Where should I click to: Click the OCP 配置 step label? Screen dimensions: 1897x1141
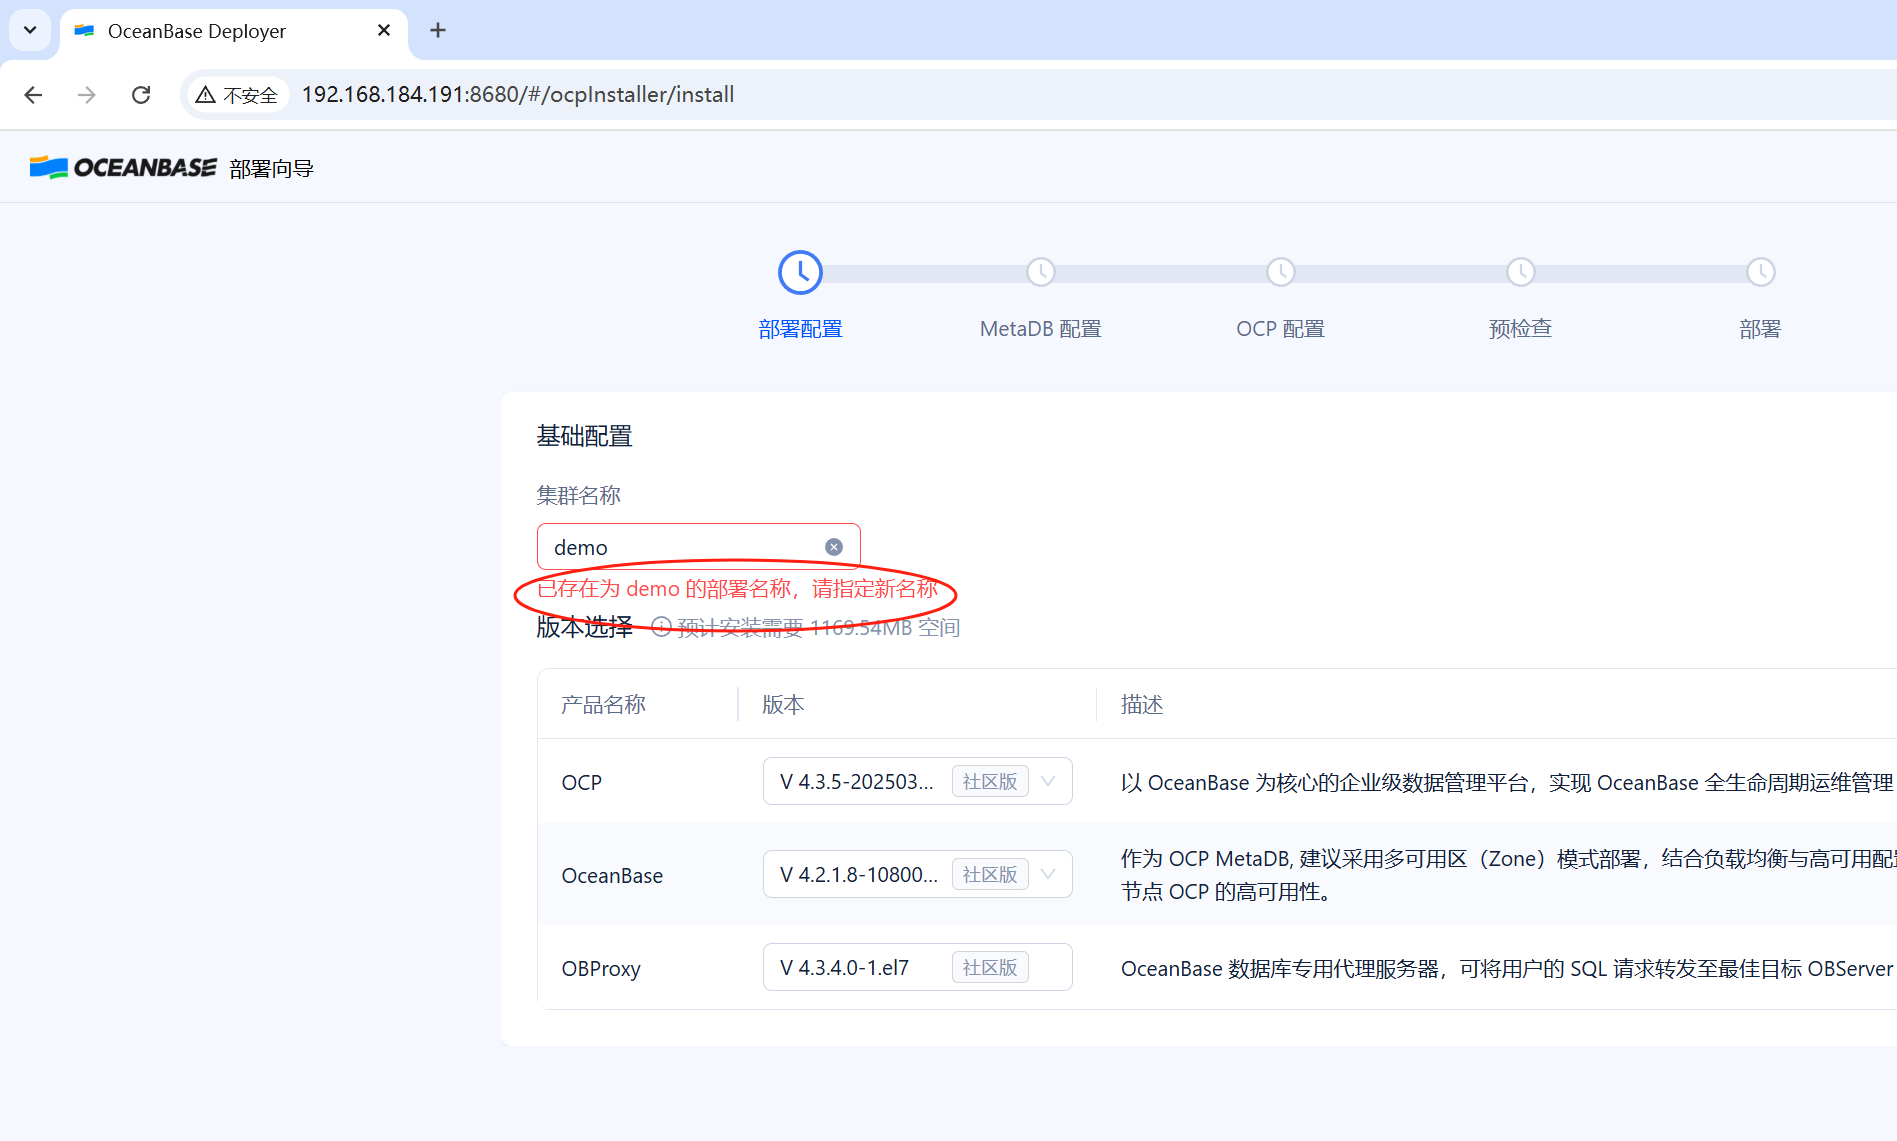(x=1280, y=328)
